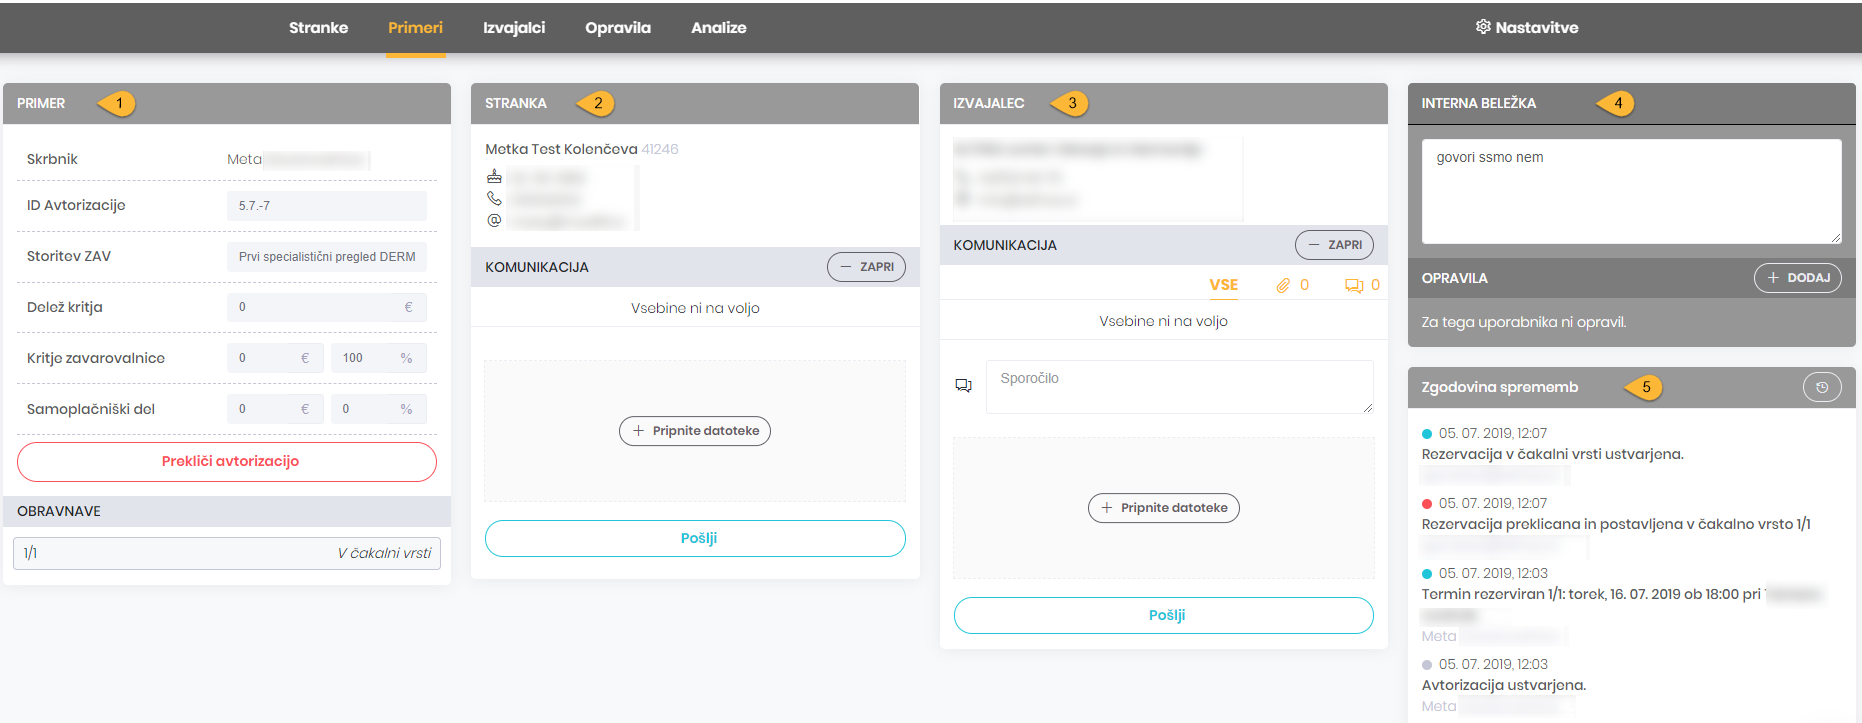Viewport: 1862px width, 723px height.
Task: Click the messages chat bubble filter icon
Action: (x=1354, y=286)
